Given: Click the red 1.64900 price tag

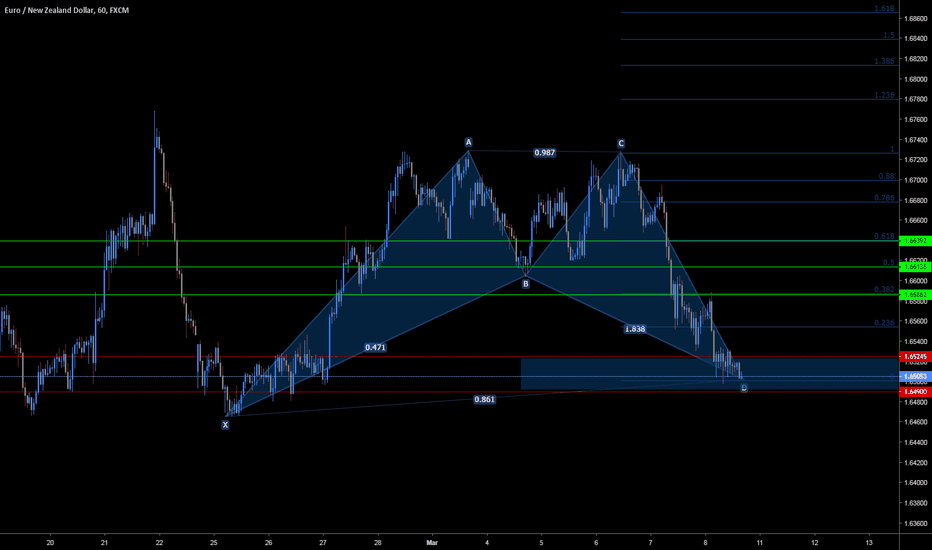Looking at the screenshot, I should pos(915,392).
